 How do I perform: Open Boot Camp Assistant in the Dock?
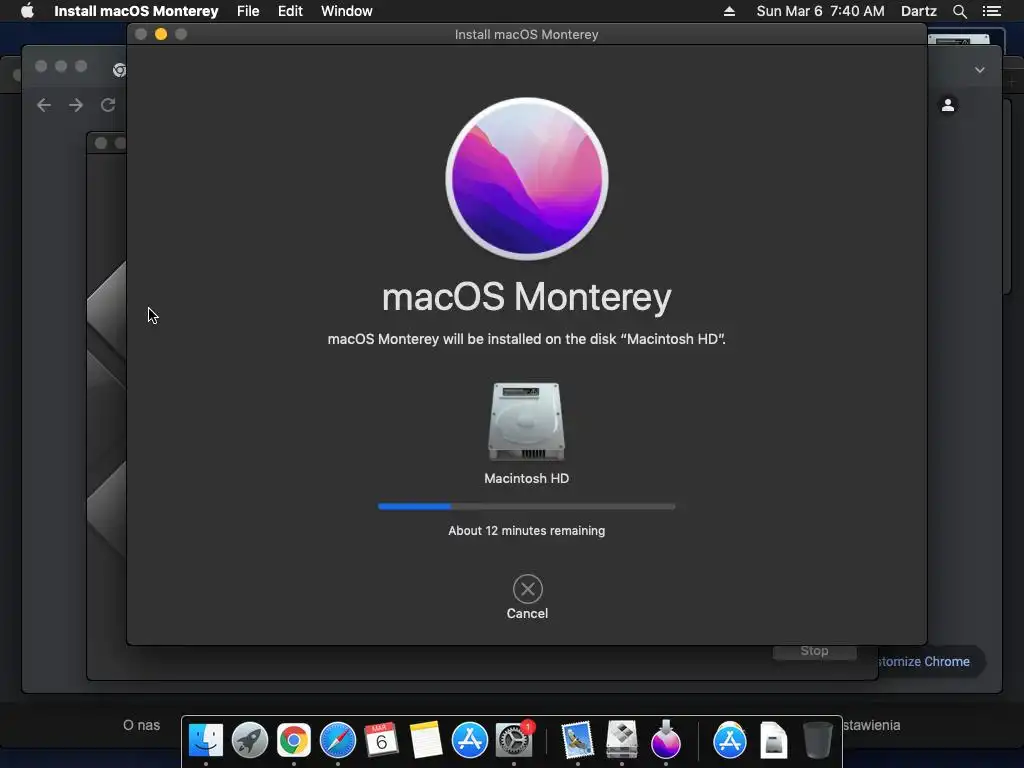(x=622, y=739)
